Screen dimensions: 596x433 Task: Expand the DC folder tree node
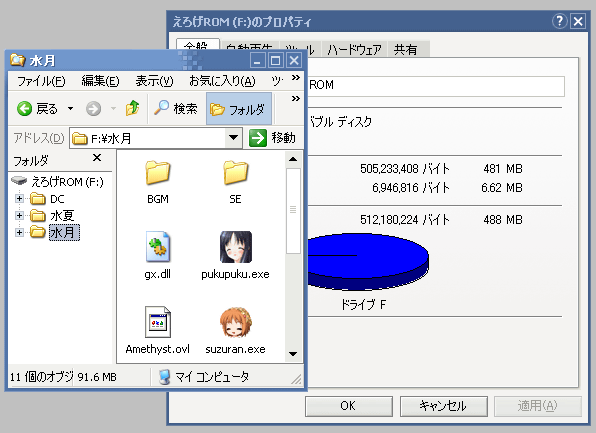(x=19, y=198)
